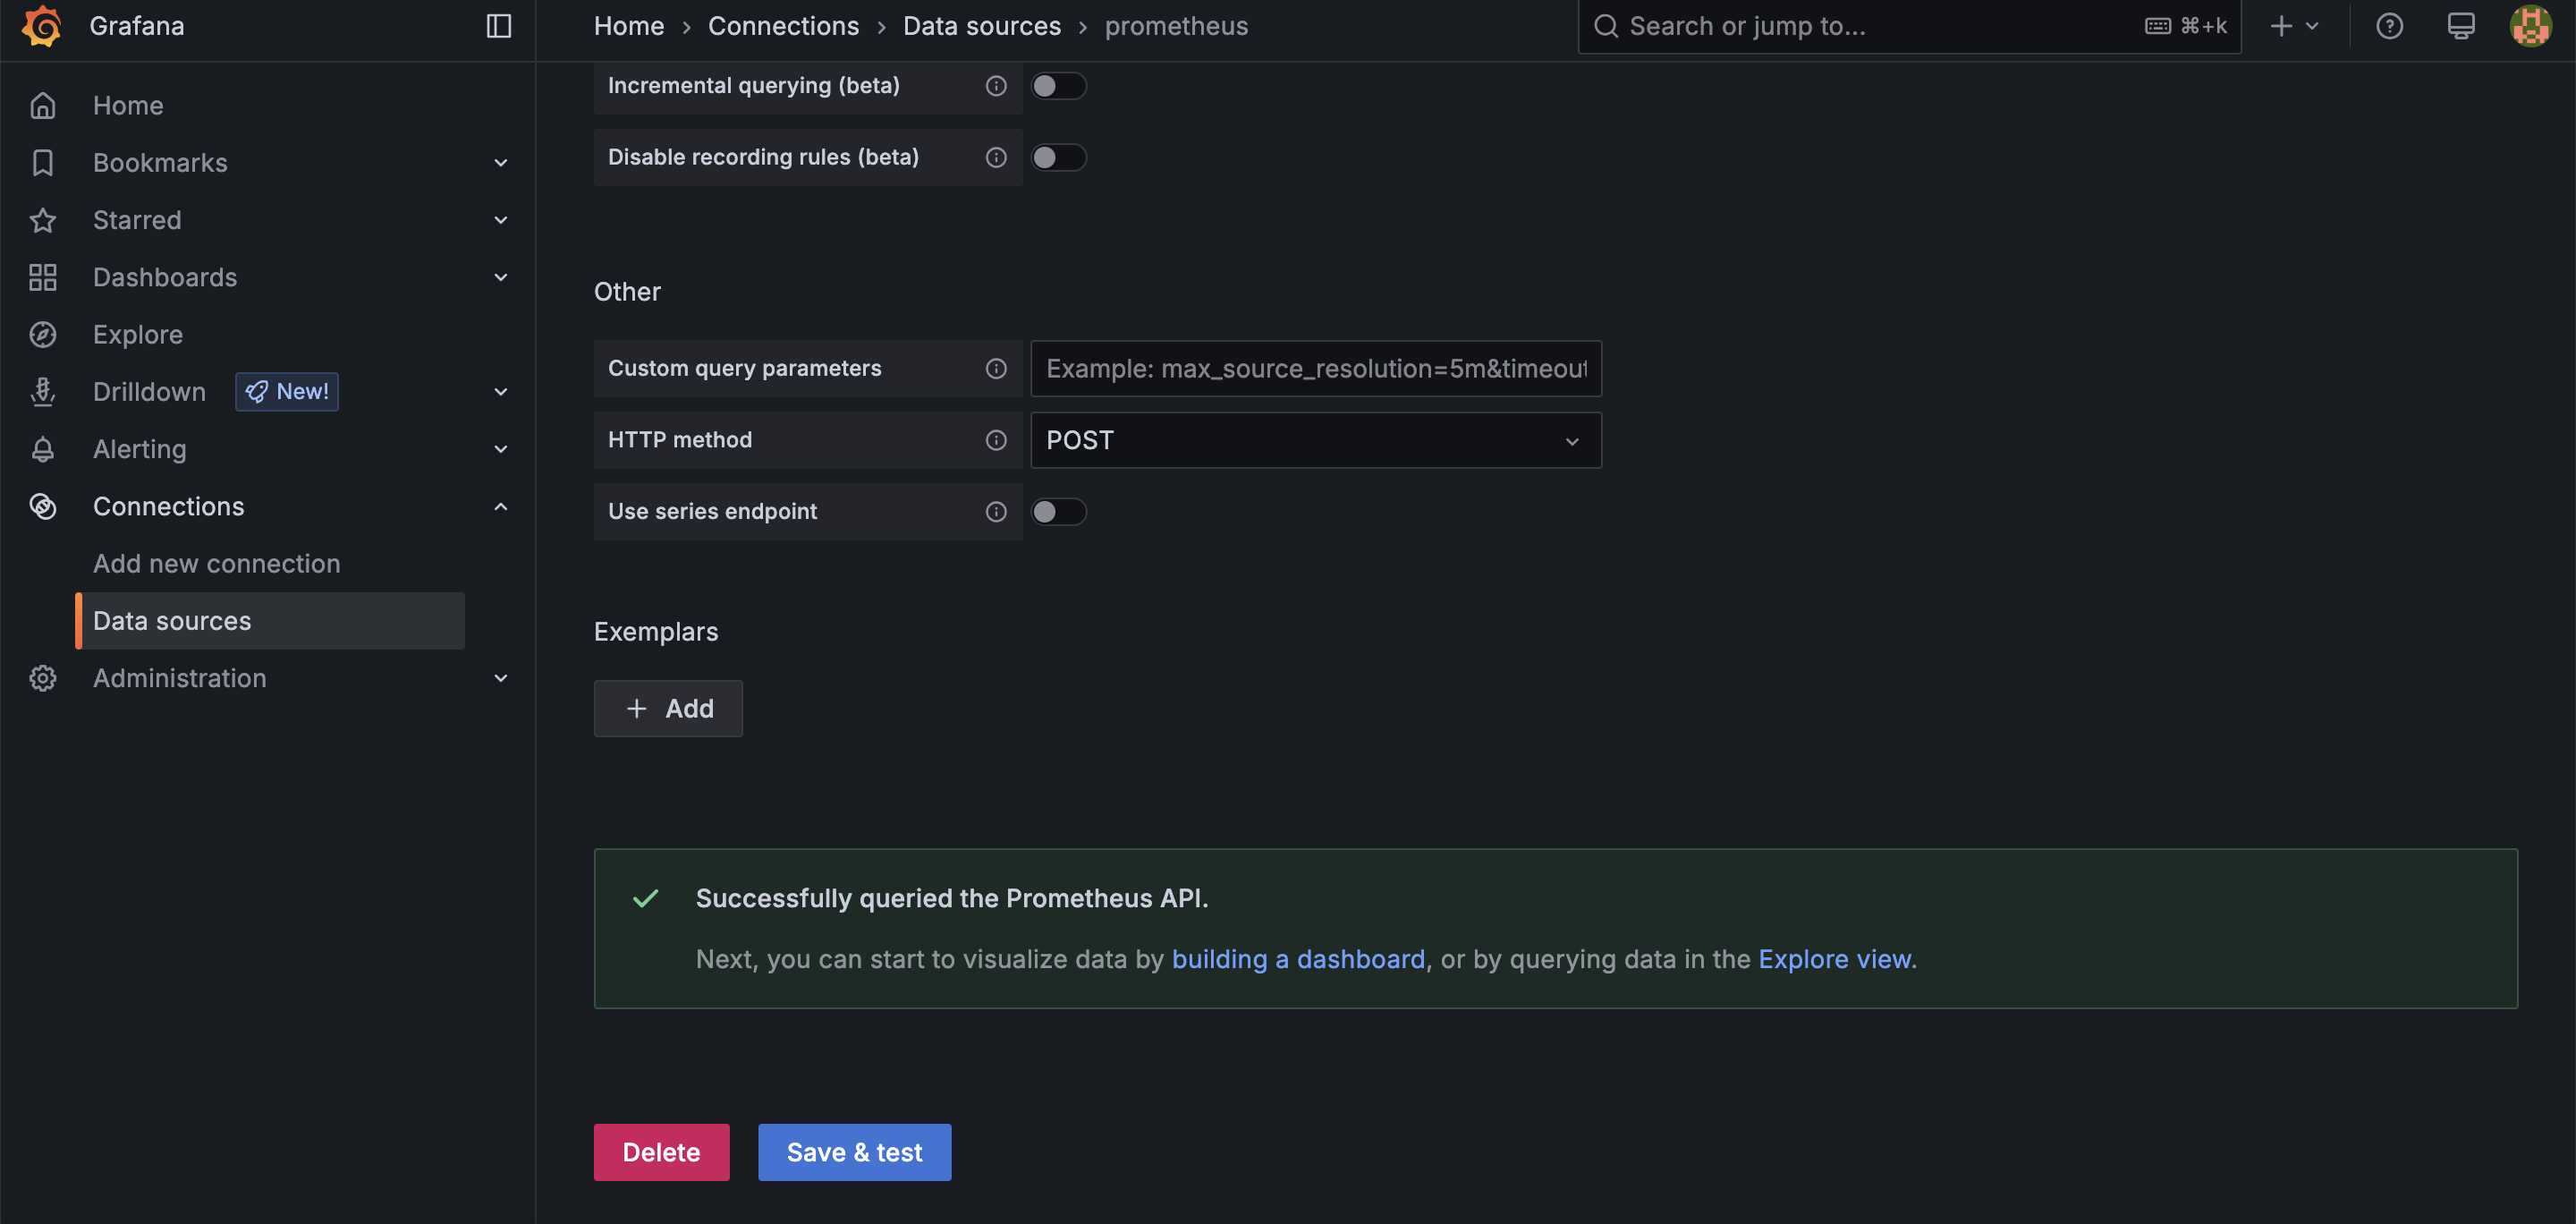The width and height of the screenshot is (2576, 1224).
Task: Select Add new connection in sidebar
Action: point(216,564)
